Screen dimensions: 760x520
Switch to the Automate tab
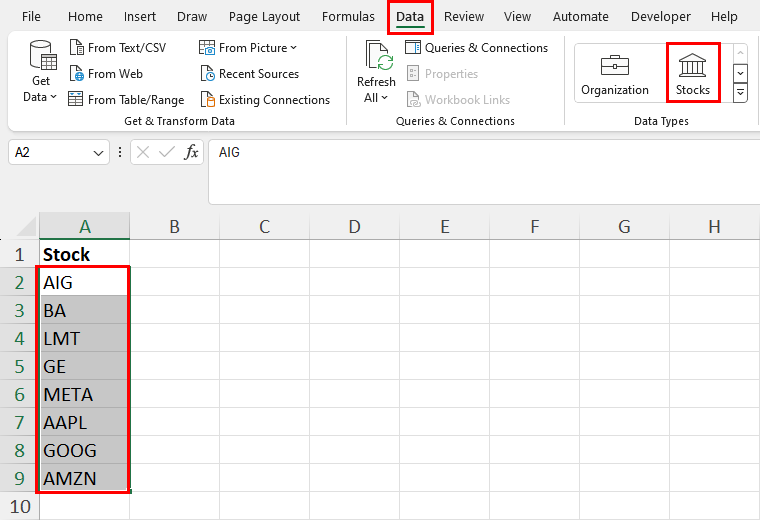pos(581,16)
